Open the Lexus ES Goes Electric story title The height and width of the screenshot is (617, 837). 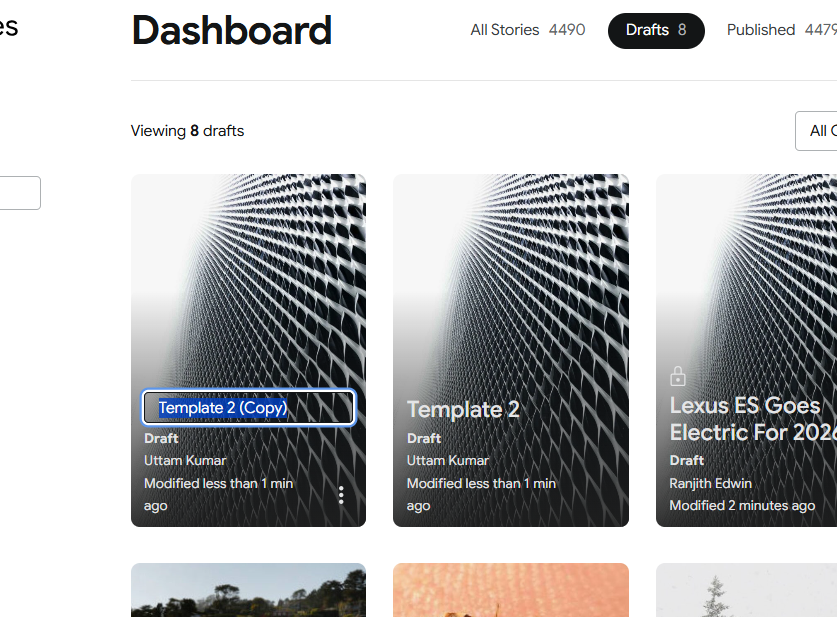click(x=753, y=419)
